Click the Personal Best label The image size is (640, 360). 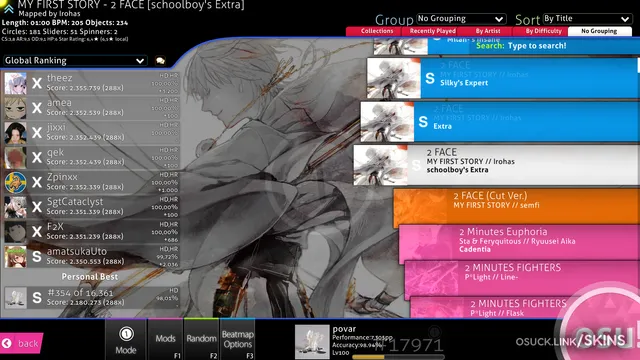tap(90, 277)
